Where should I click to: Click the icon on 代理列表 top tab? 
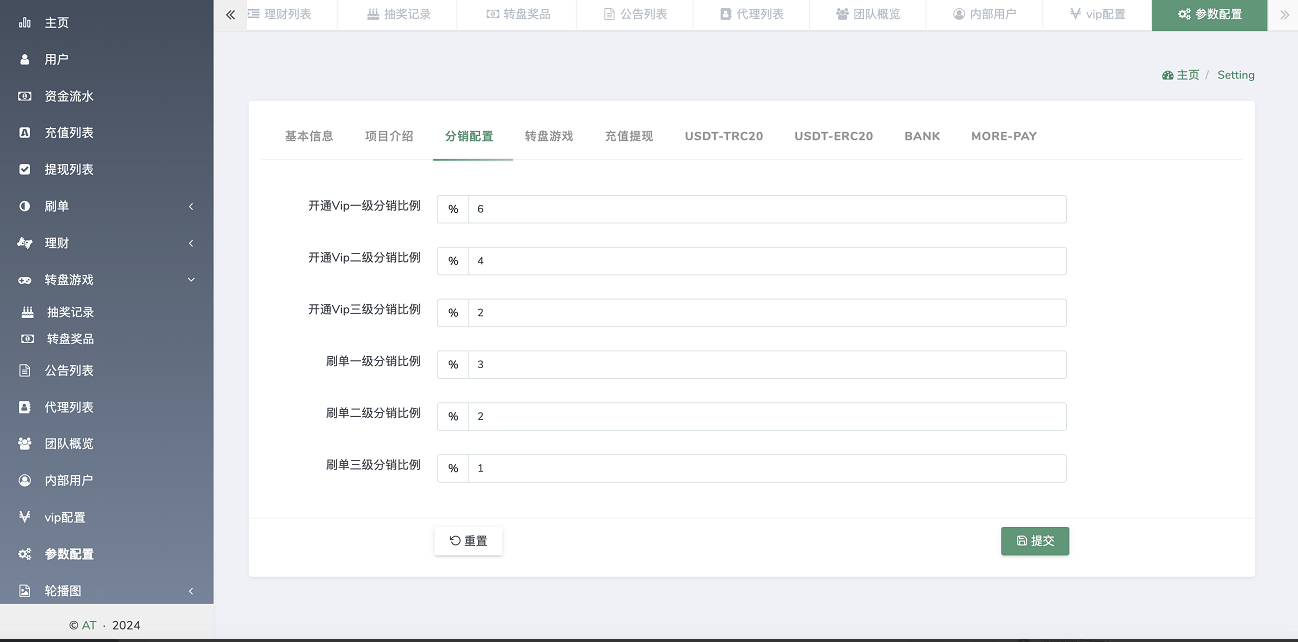726,15
